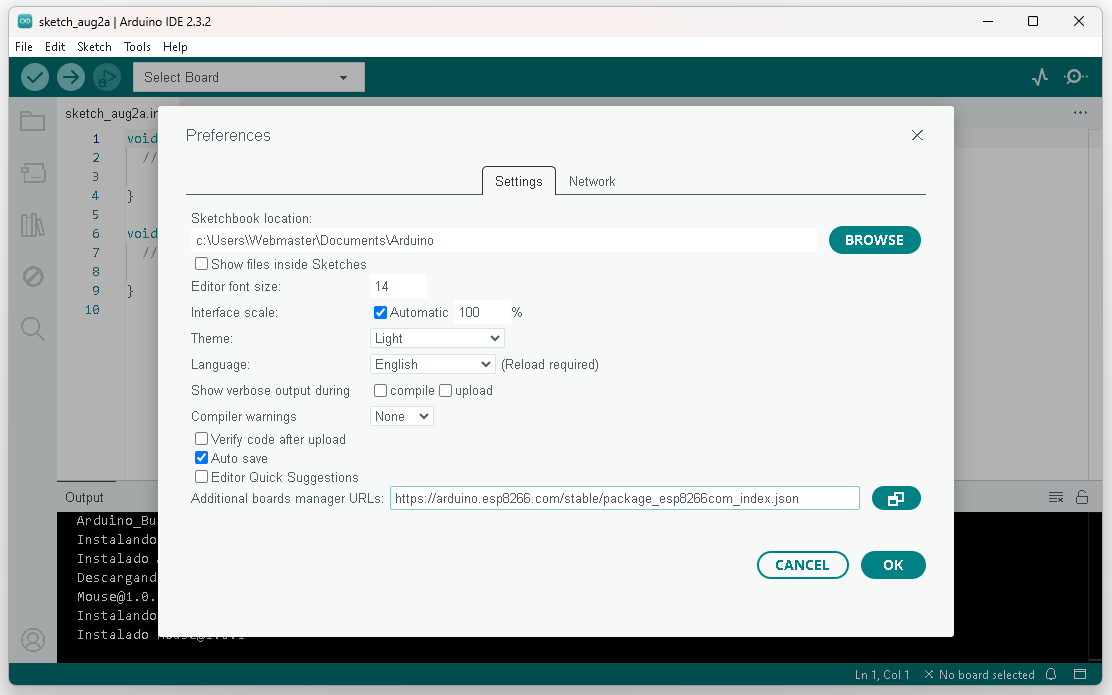1112x695 pixels.
Task: Enable verbose output during compile
Action: [x=381, y=391]
